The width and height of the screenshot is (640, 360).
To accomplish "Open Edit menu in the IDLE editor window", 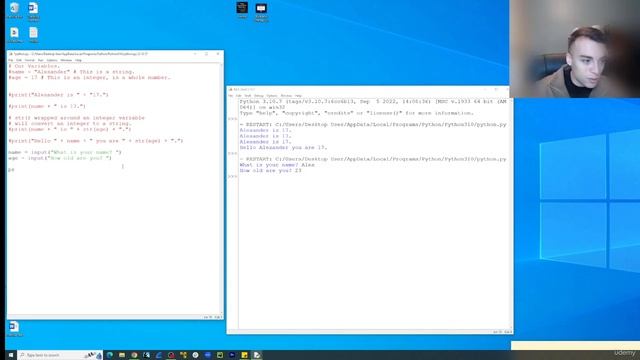I will point(19,60).
